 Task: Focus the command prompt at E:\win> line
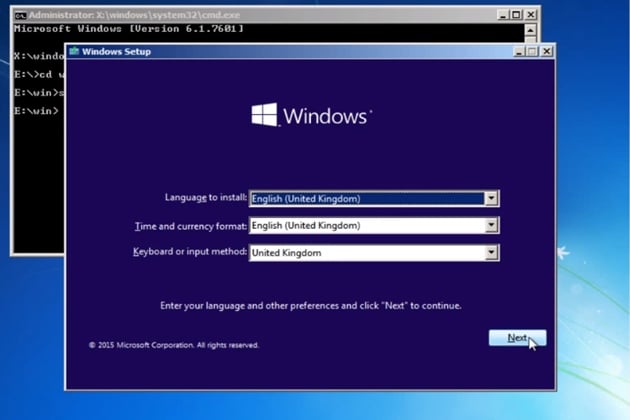click(37, 111)
